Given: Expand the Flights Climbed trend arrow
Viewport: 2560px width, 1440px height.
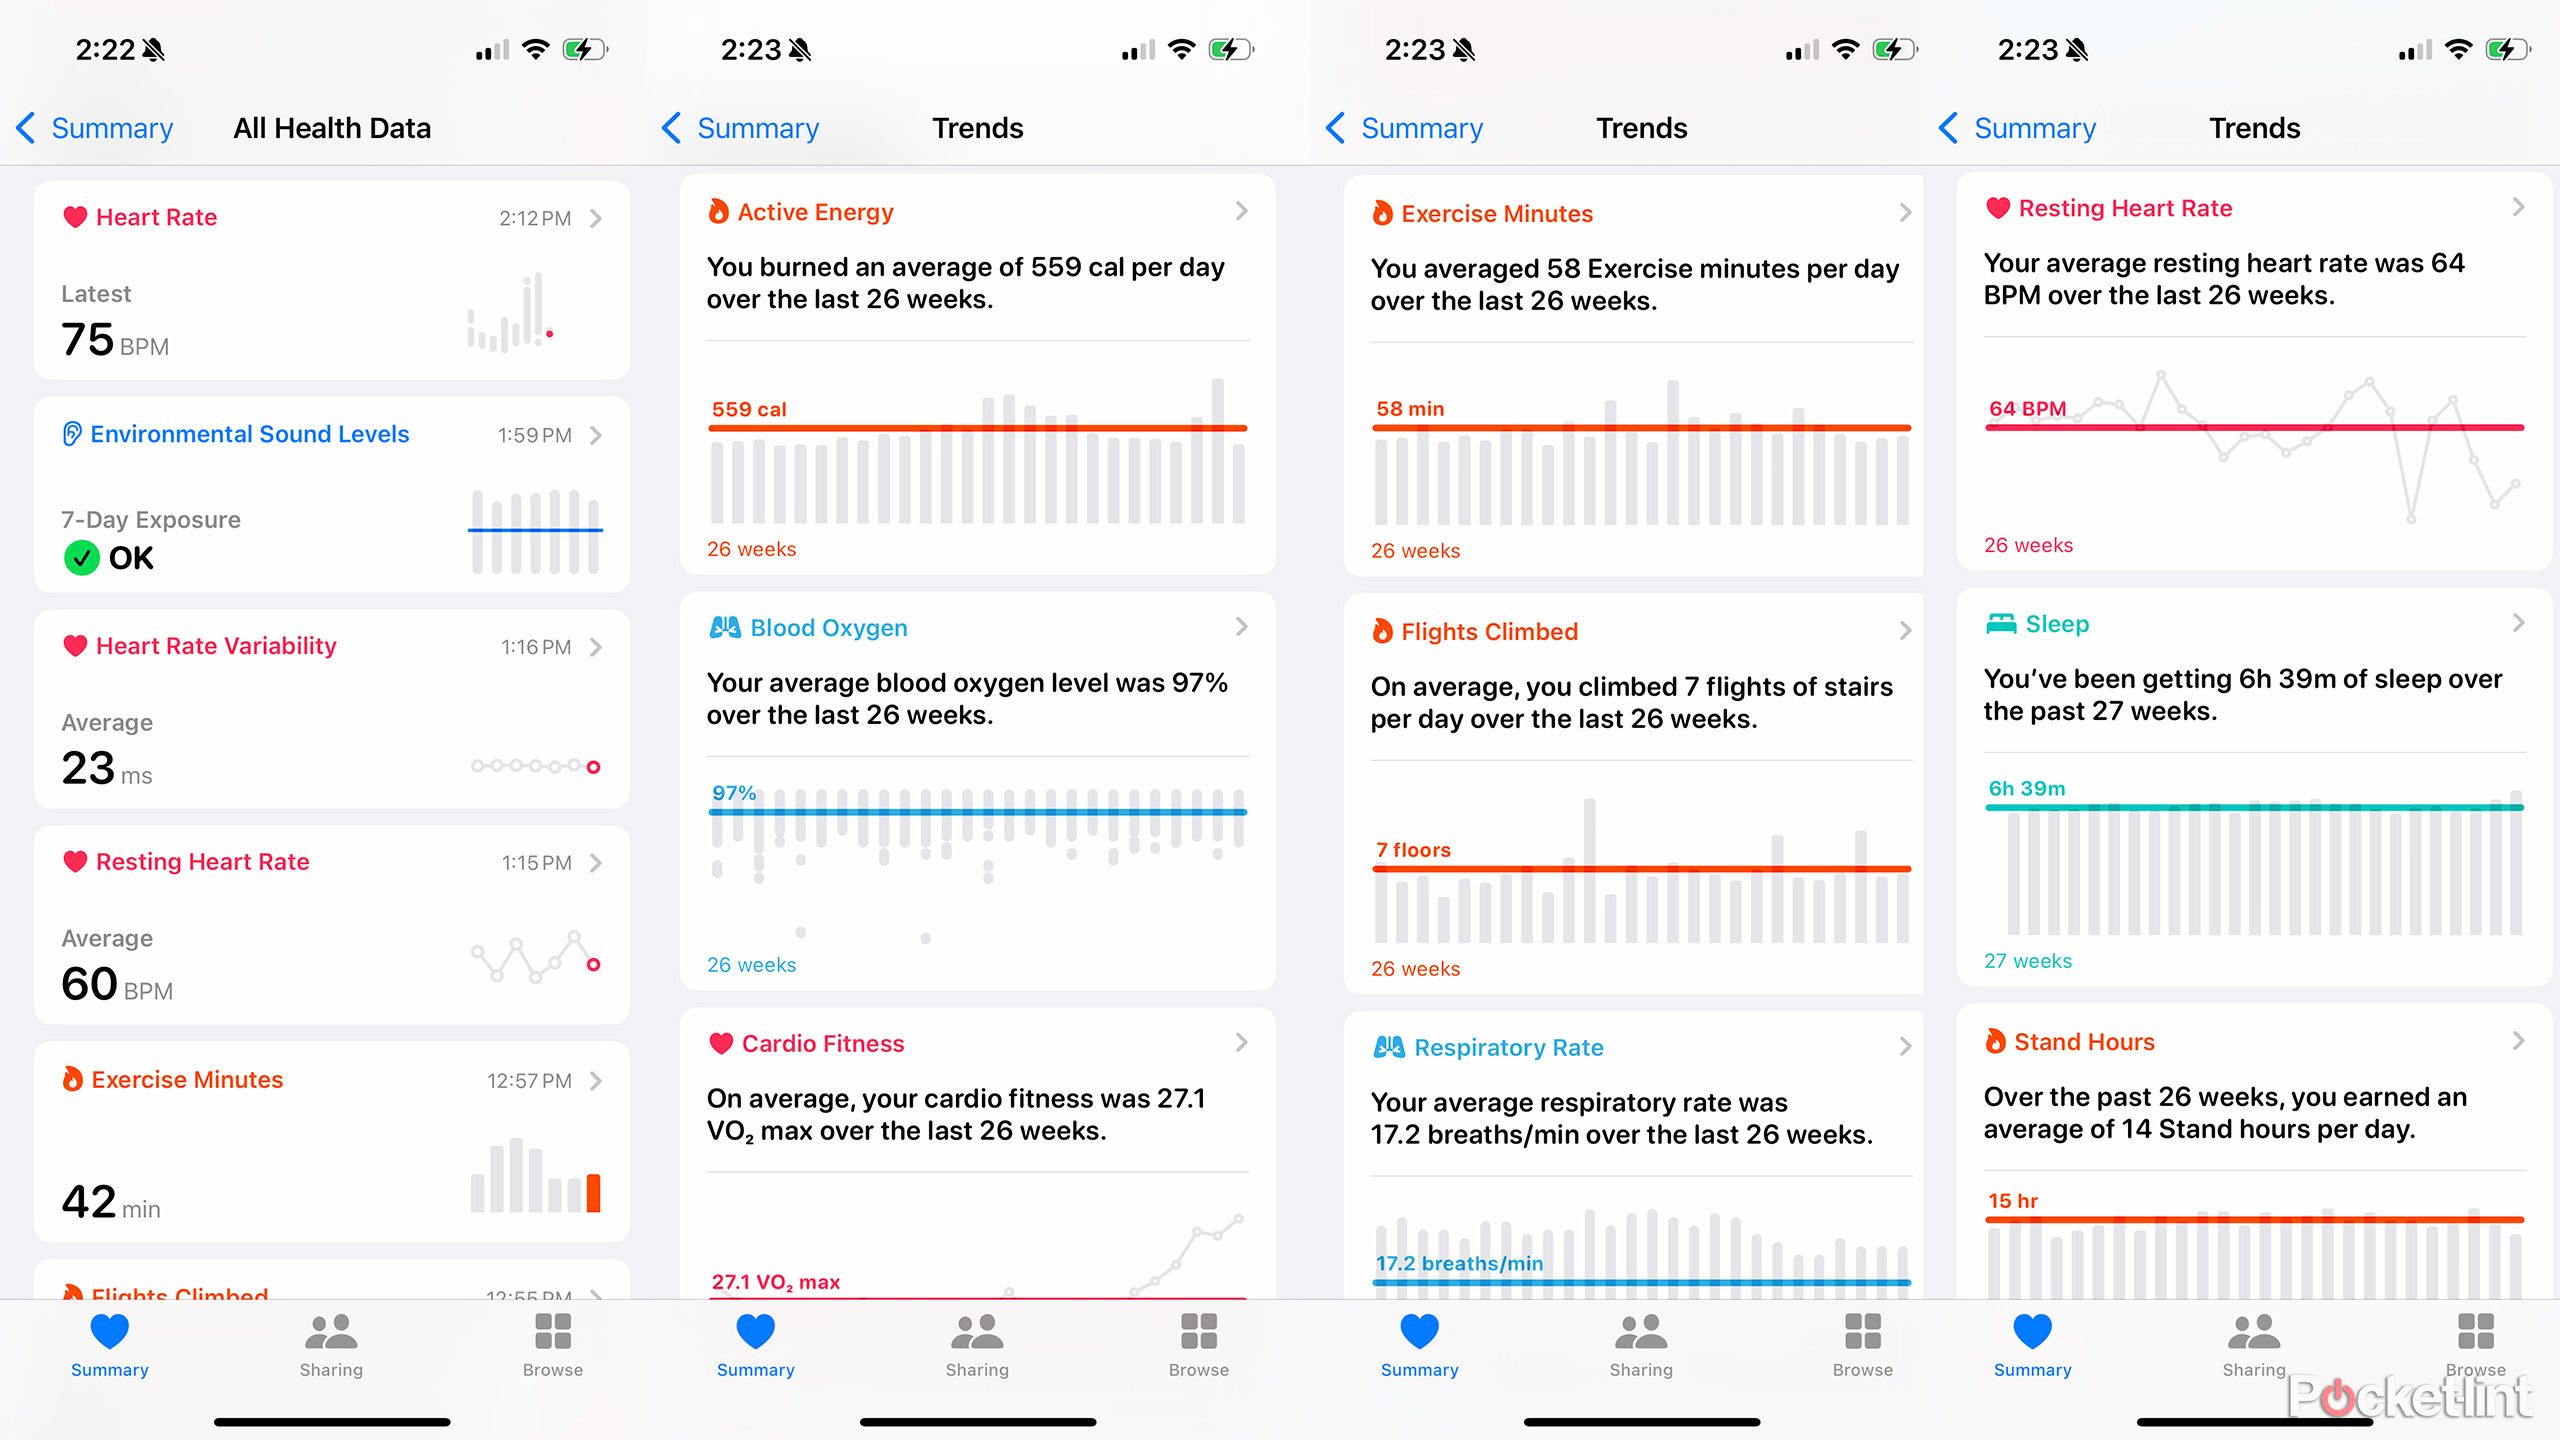Looking at the screenshot, I should pos(1904,628).
